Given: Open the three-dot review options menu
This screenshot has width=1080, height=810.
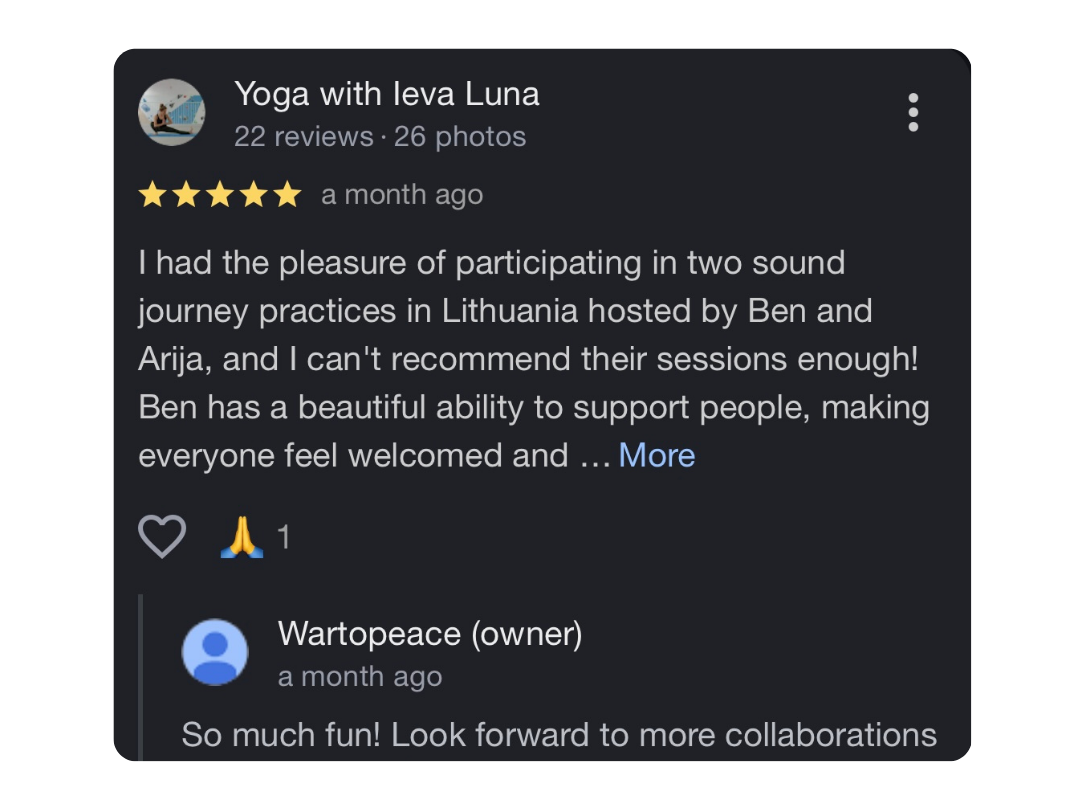Looking at the screenshot, I should coord(913,113).
